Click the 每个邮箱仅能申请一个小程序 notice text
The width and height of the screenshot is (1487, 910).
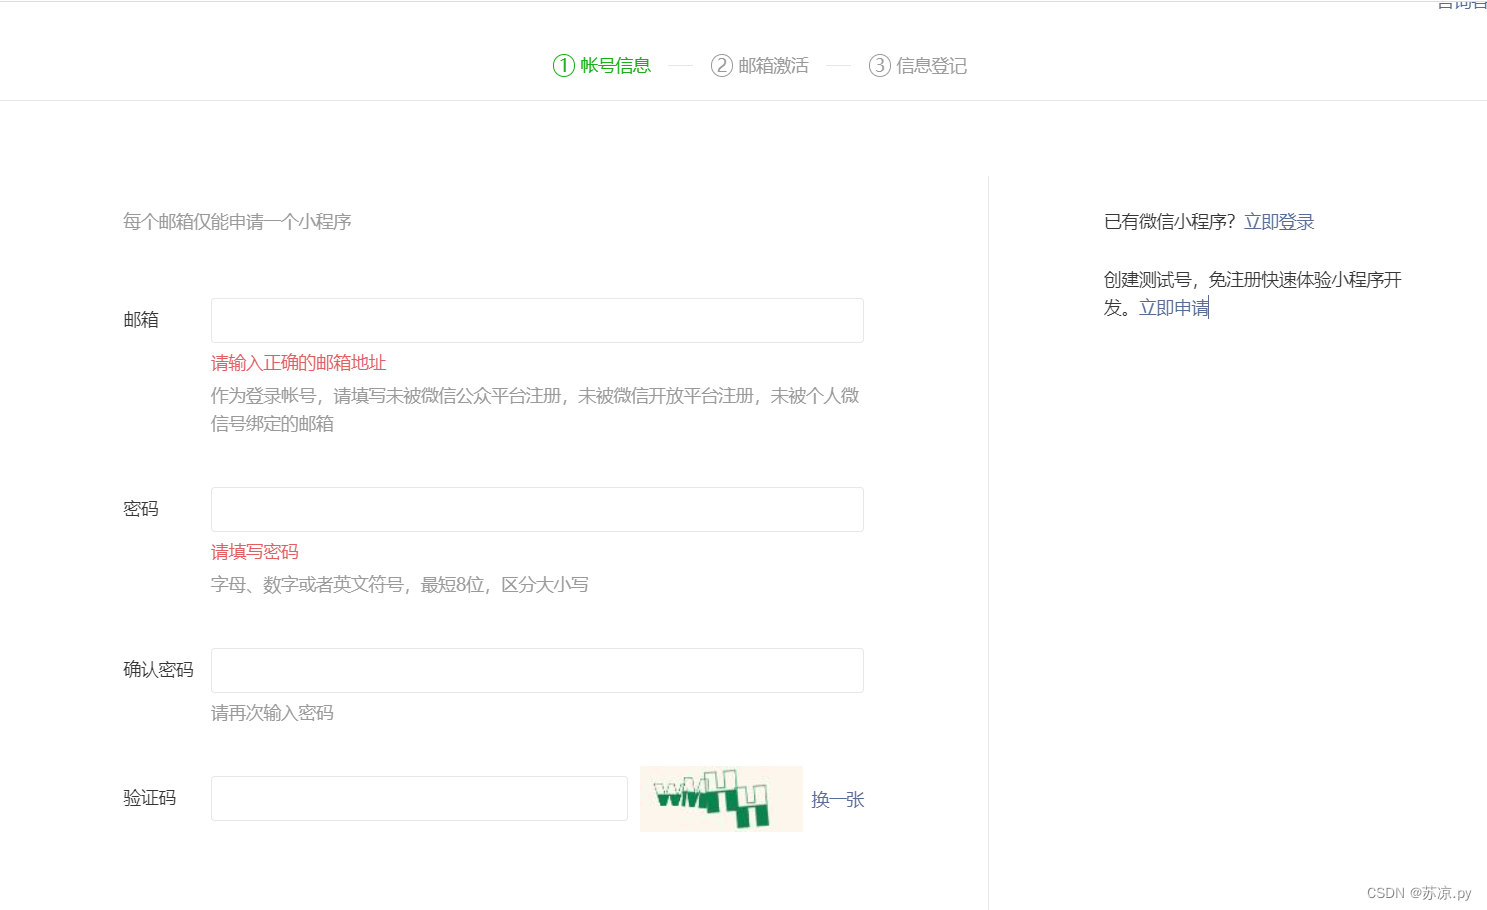tap(236, 221)
